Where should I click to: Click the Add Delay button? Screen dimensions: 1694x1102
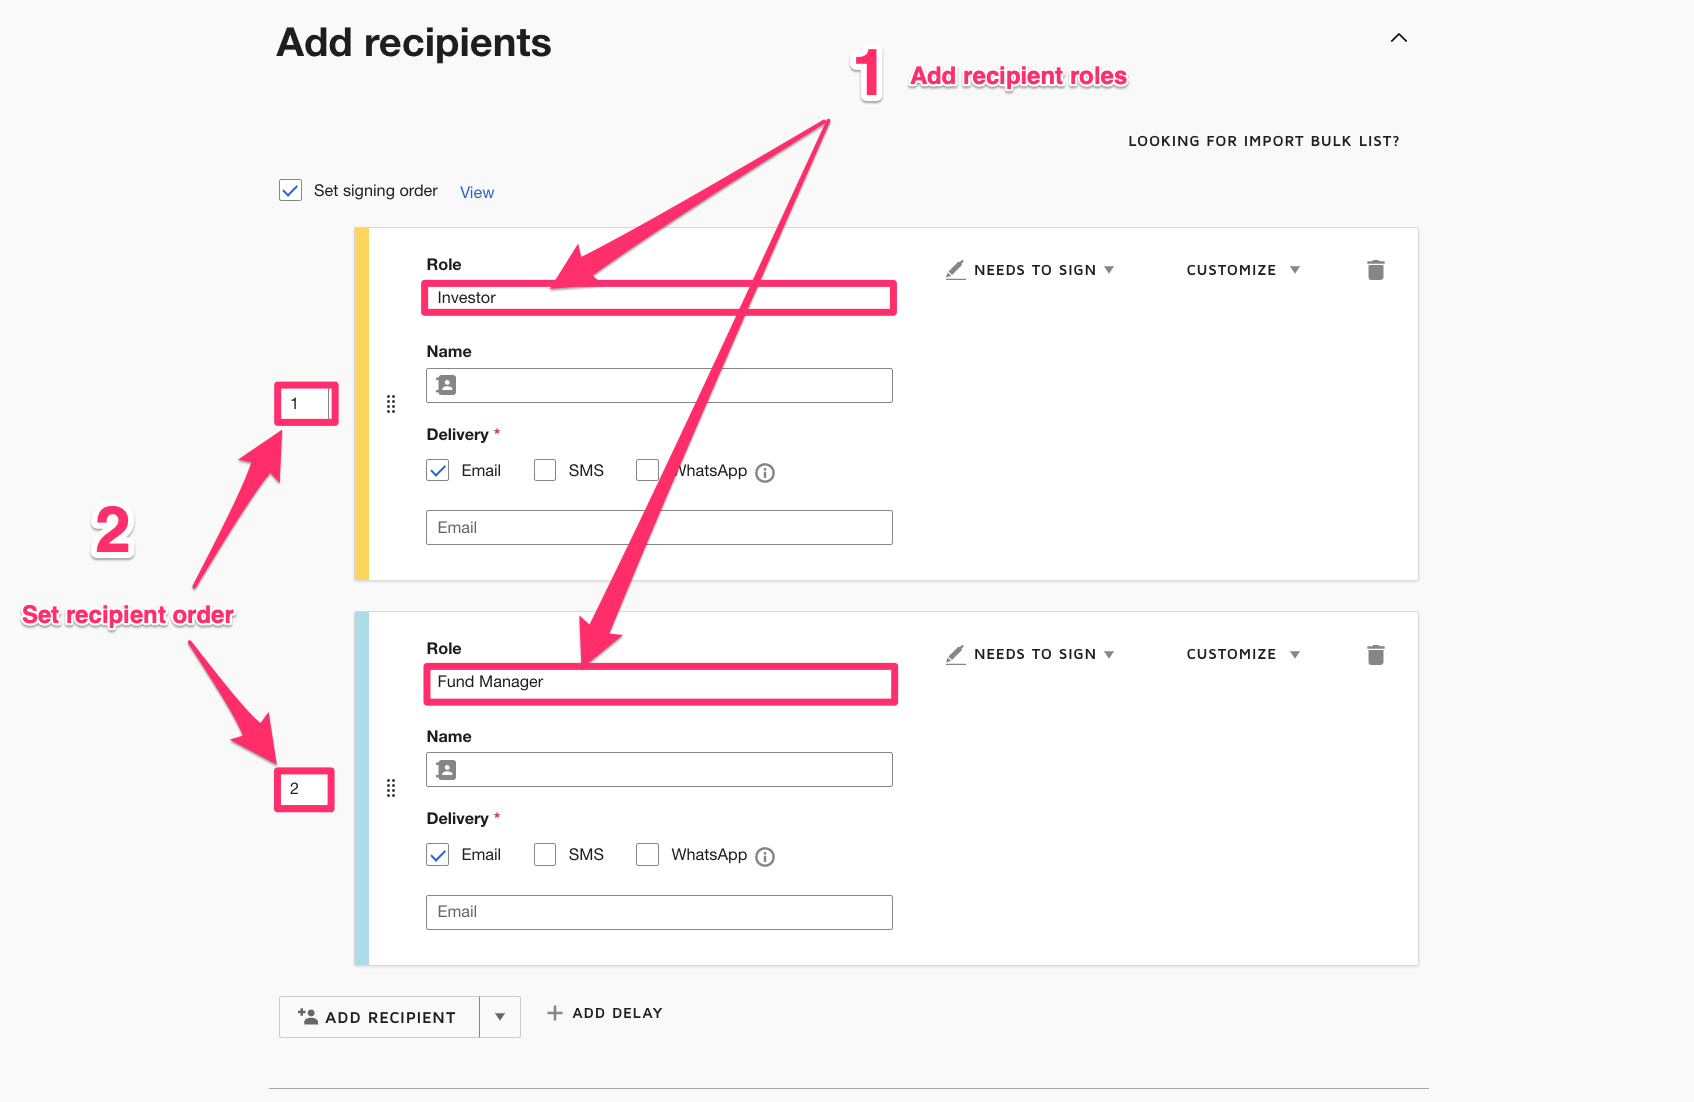pos(605,1013)
